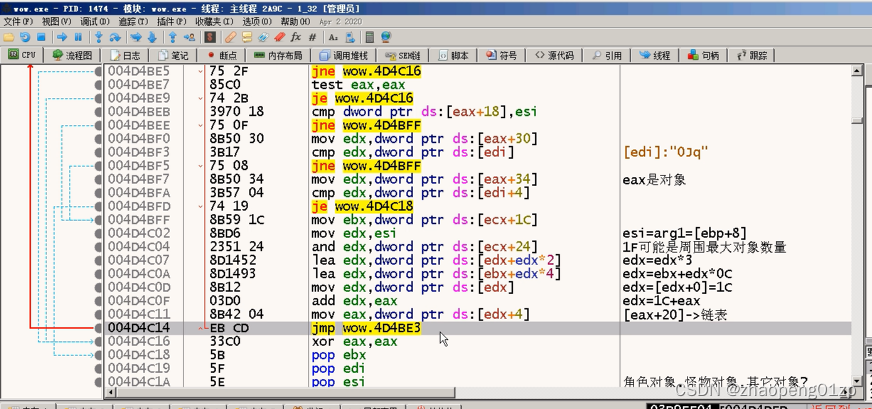Open the bookmarks icon
Viewport: 872px width, 409px height.
[x=279, y=37]
